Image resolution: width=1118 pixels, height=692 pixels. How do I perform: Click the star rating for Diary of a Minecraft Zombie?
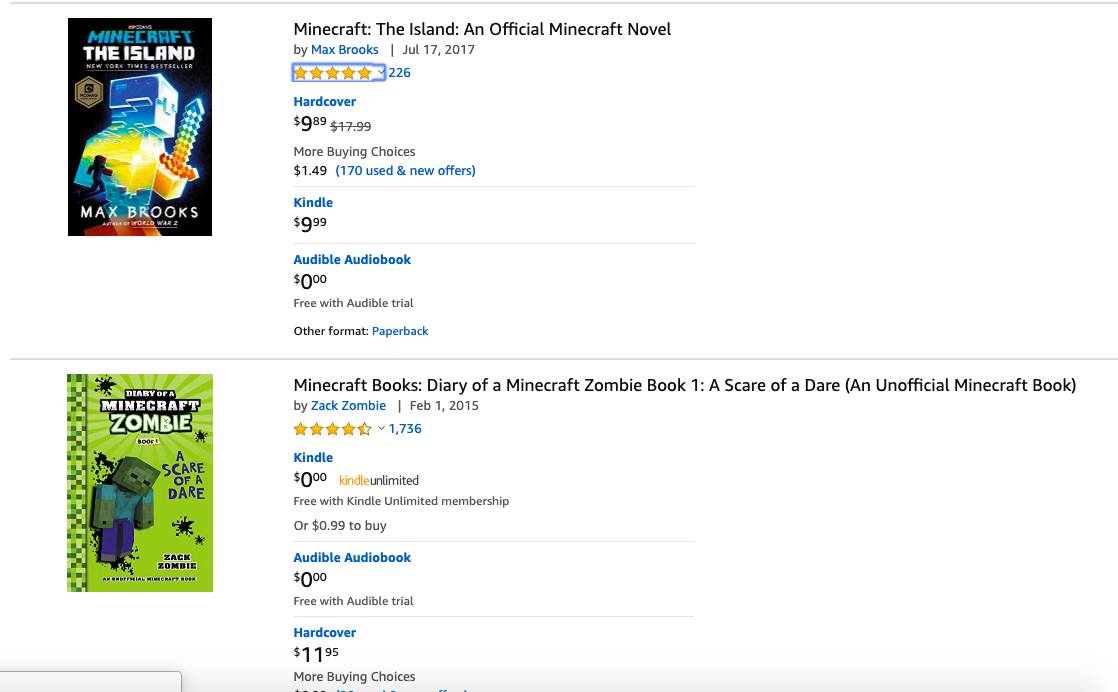click(x=332, y=429)
